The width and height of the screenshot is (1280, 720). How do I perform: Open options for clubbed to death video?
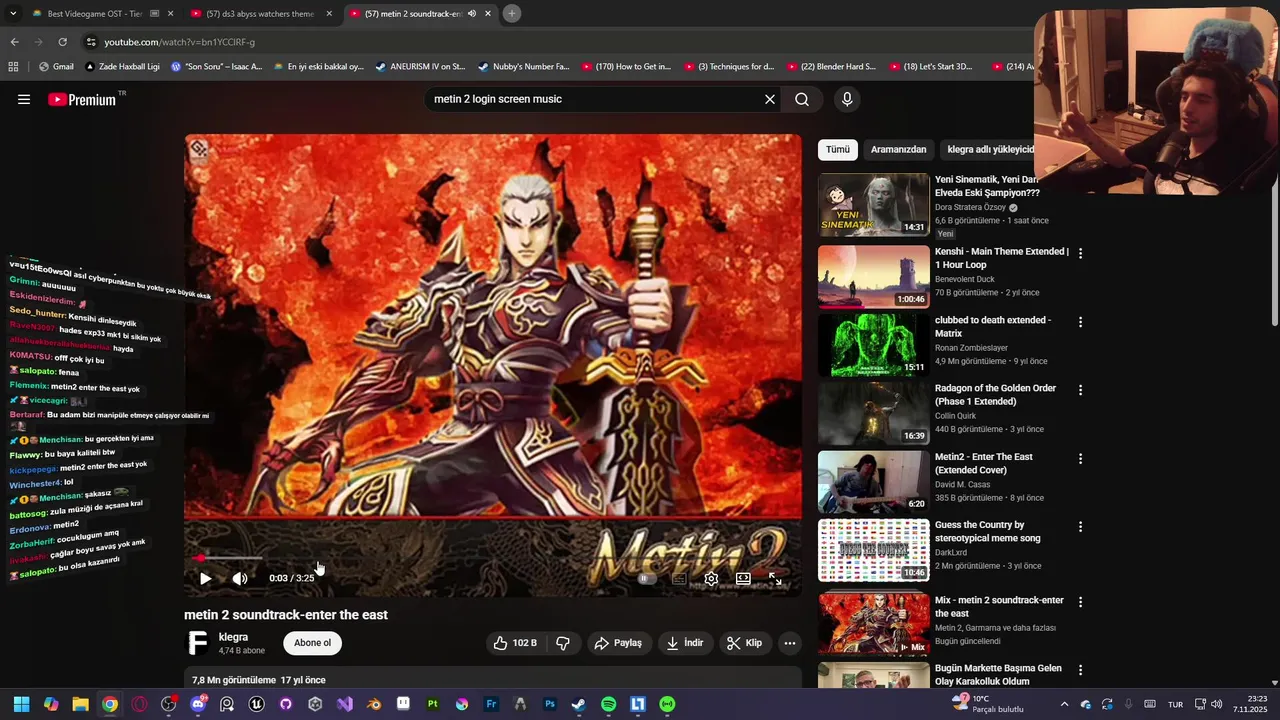(1080, 322)
